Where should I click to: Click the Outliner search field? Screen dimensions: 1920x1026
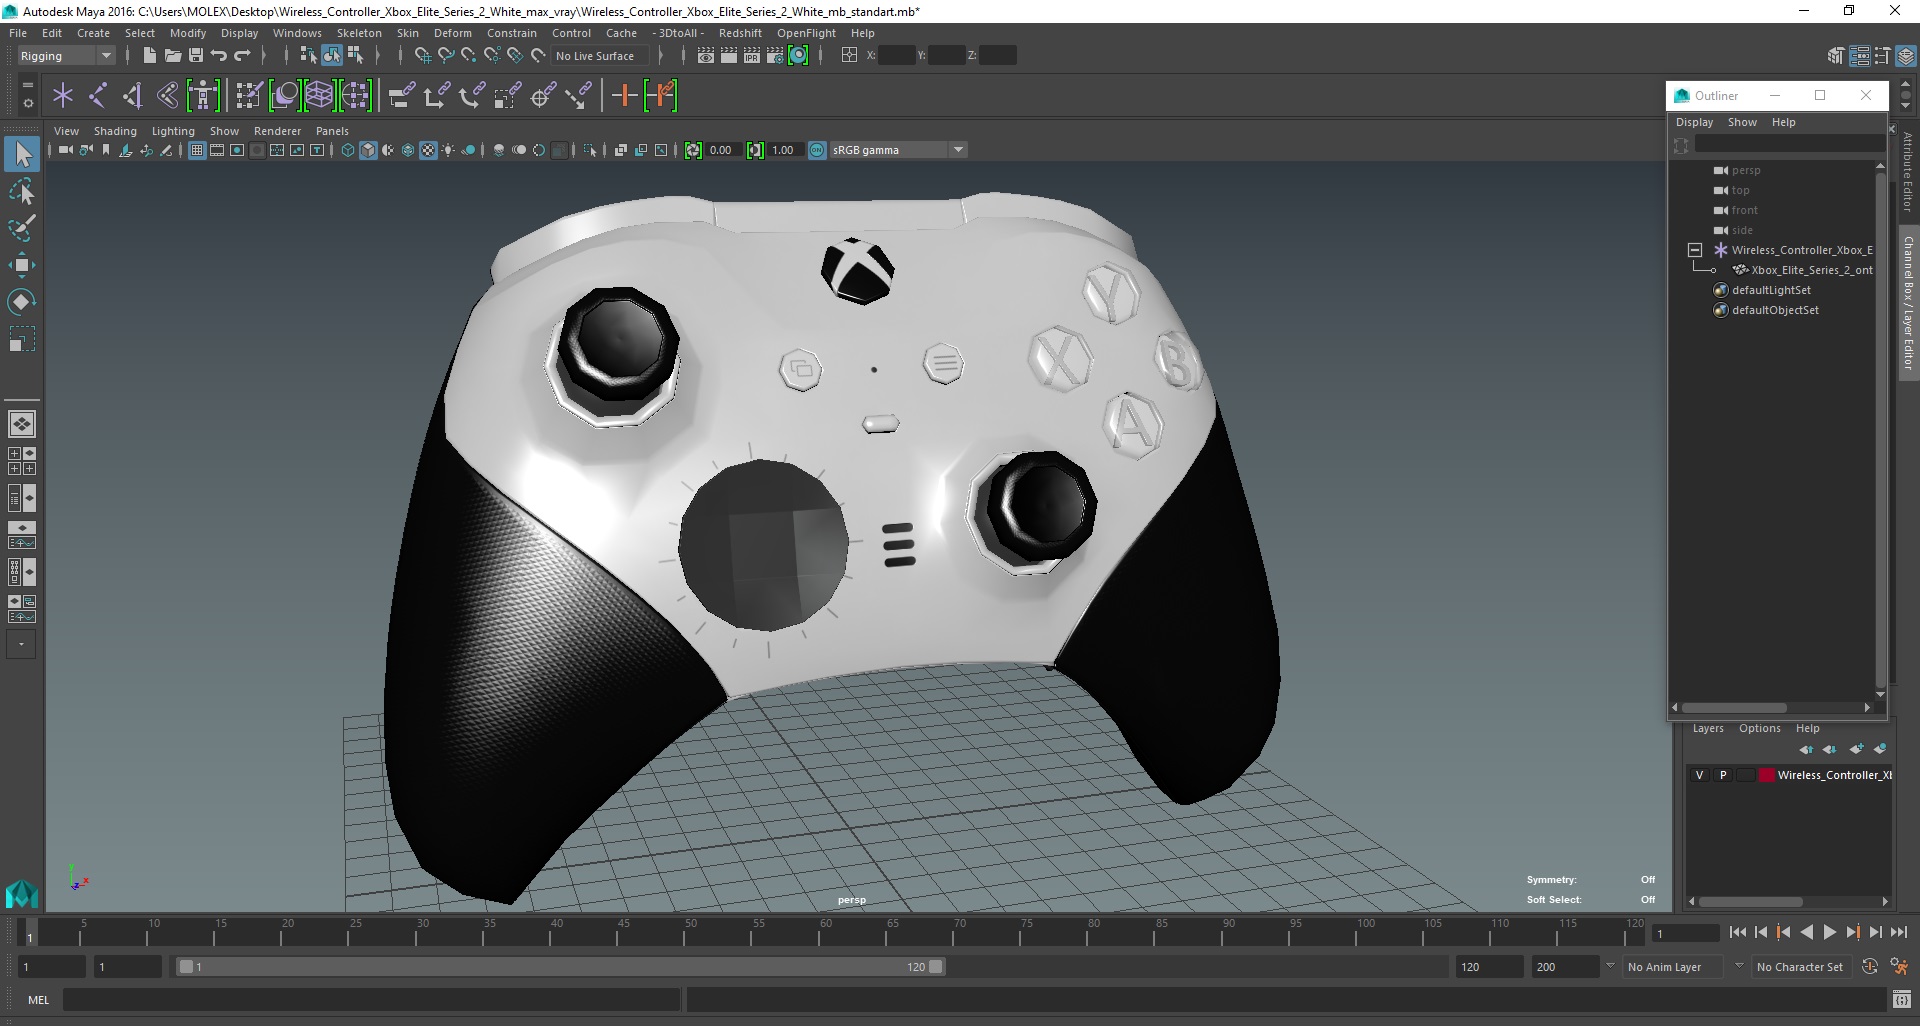[x=1789, y=145]
